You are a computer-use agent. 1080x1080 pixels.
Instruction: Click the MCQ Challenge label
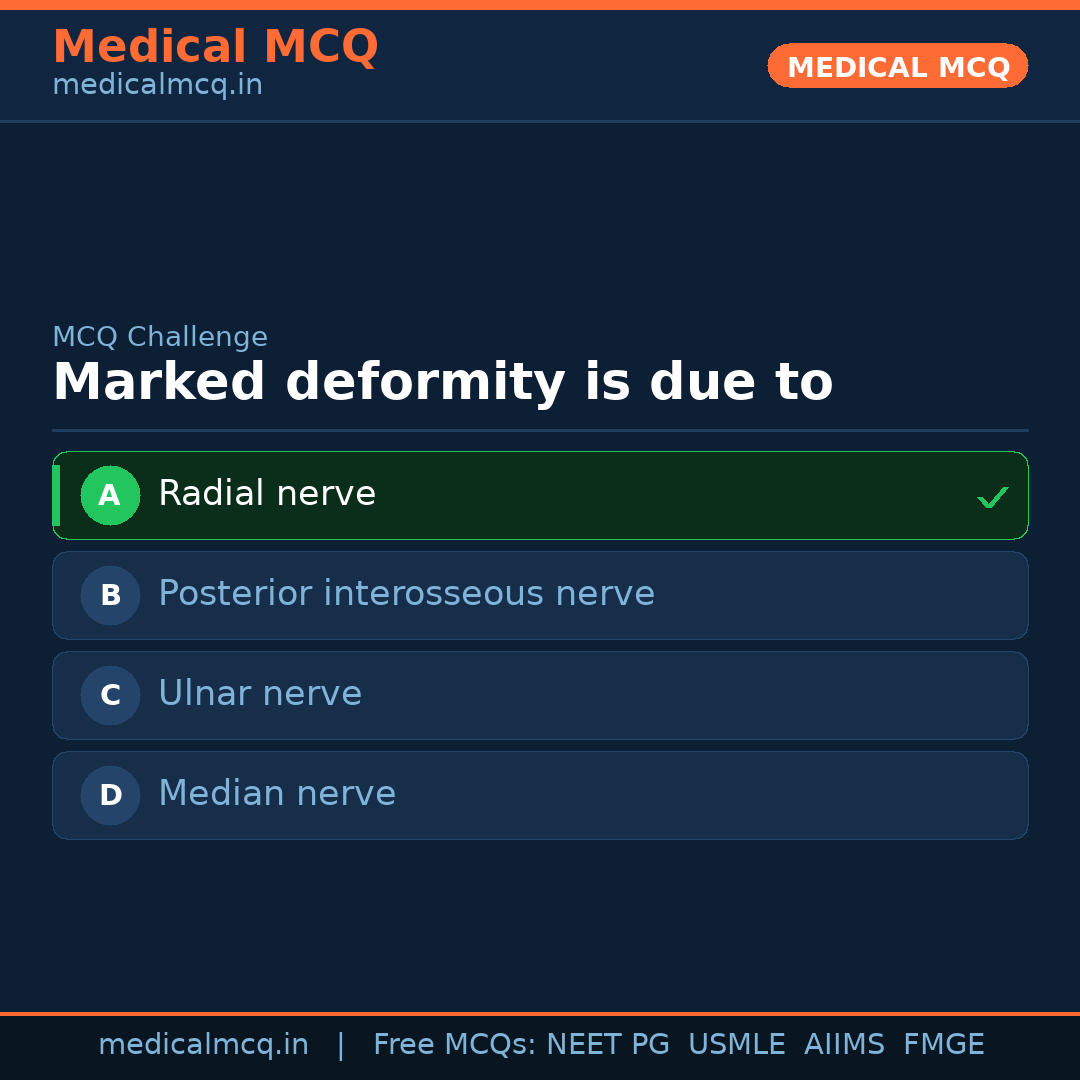[x=160, y=336]
